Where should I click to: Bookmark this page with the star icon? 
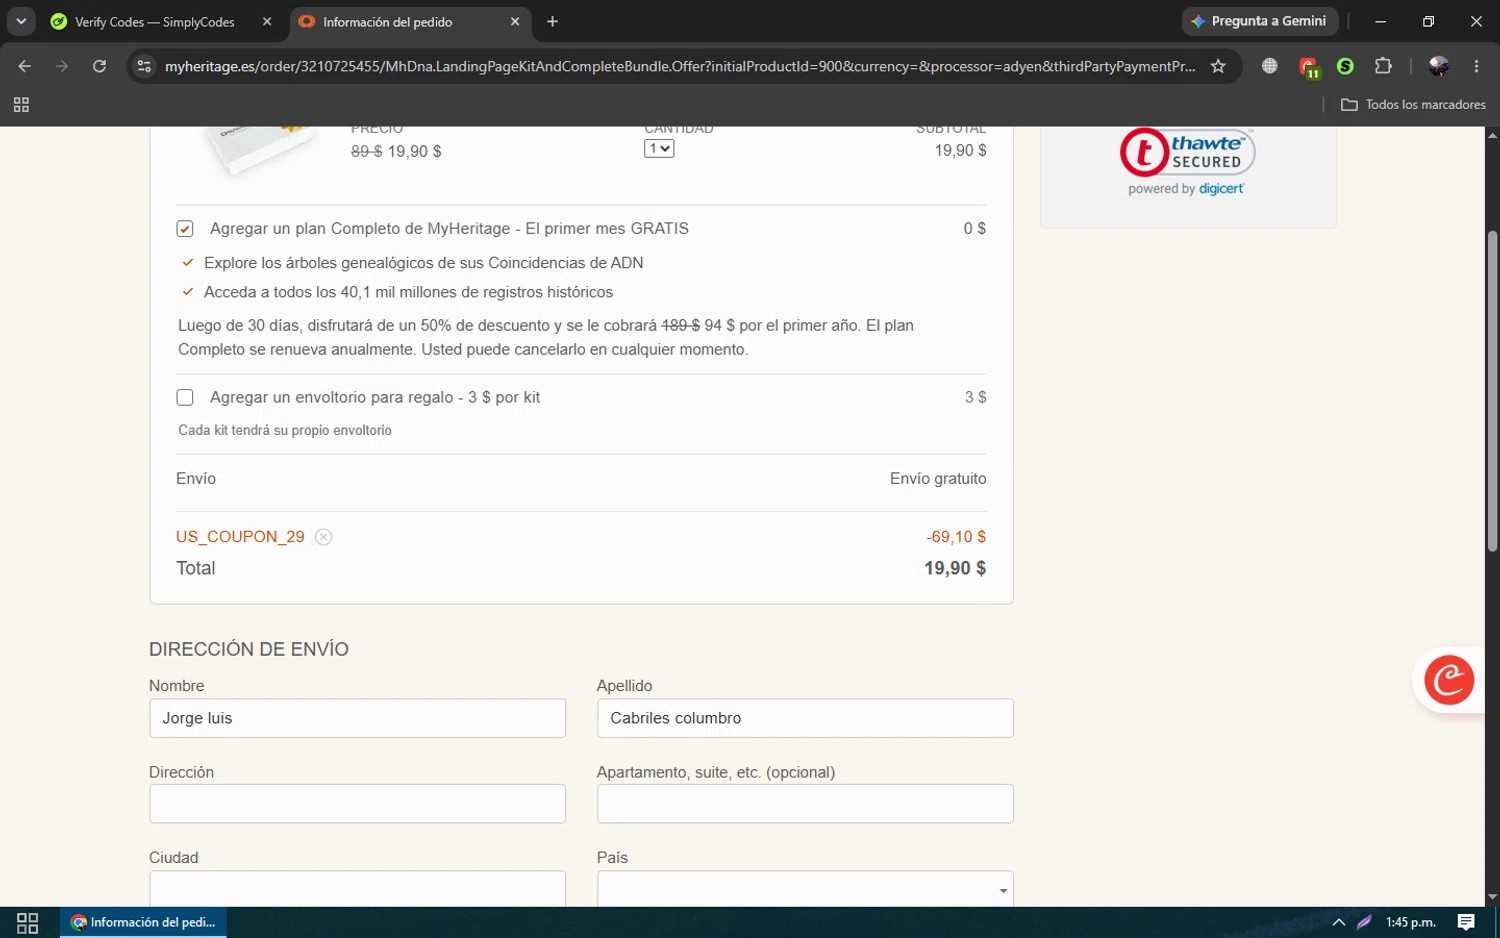(1218, 66)
